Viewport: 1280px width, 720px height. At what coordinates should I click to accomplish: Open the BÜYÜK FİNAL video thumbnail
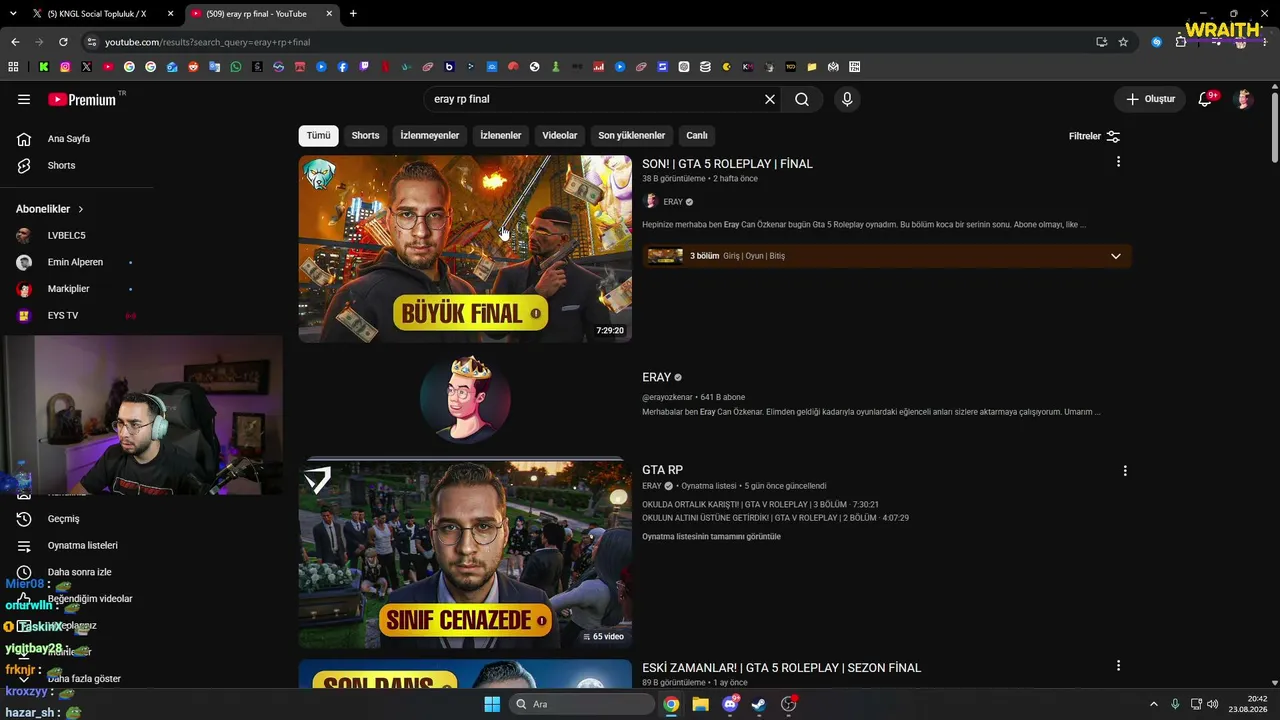point(465,248)
